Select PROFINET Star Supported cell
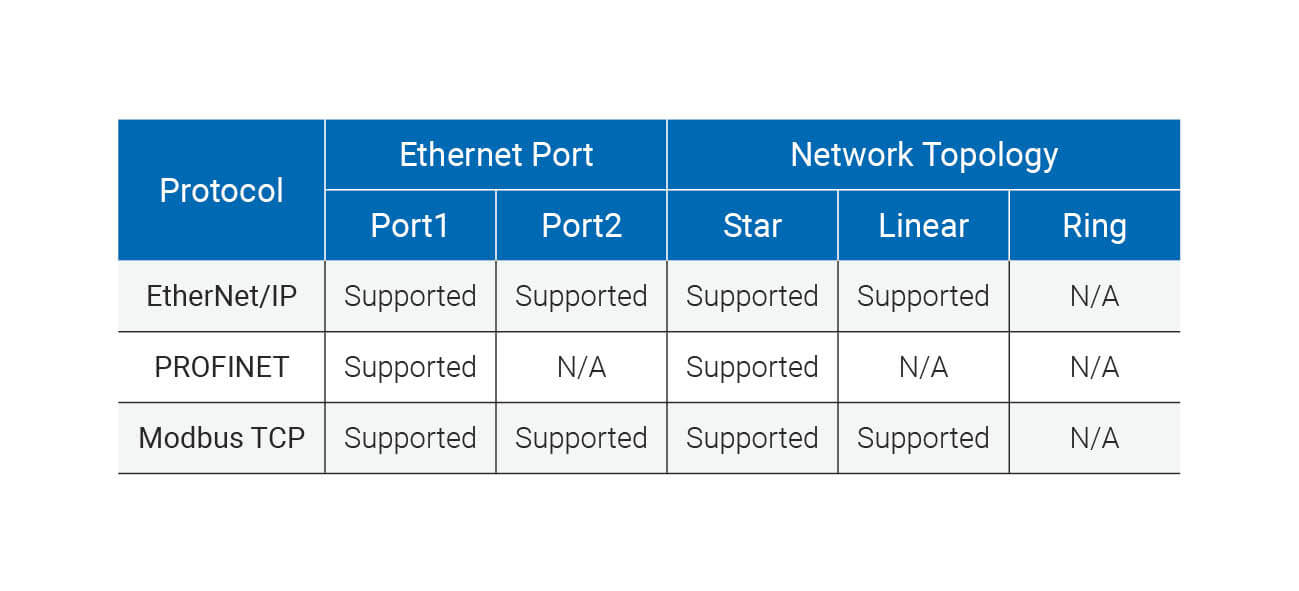Screen dimensions: 1299x591 (752, 367)
